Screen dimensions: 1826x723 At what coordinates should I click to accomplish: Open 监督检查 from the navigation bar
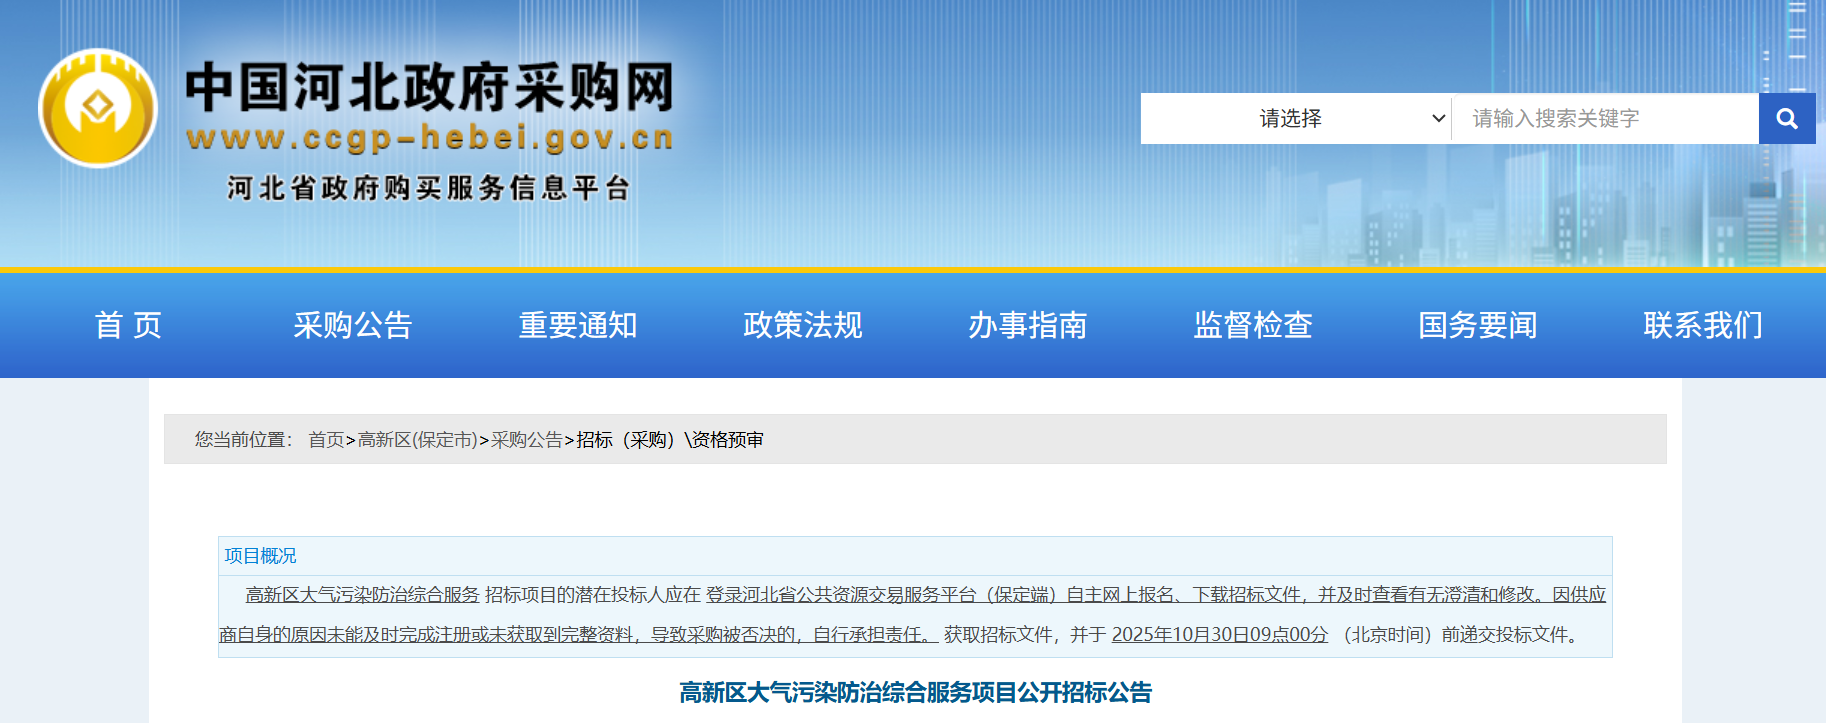1253,325
